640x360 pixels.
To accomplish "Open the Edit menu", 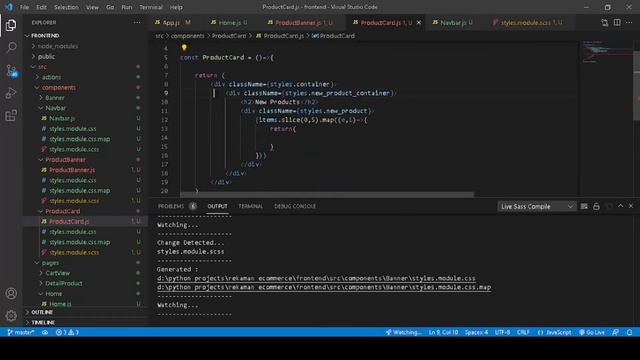I will (41, 7).
